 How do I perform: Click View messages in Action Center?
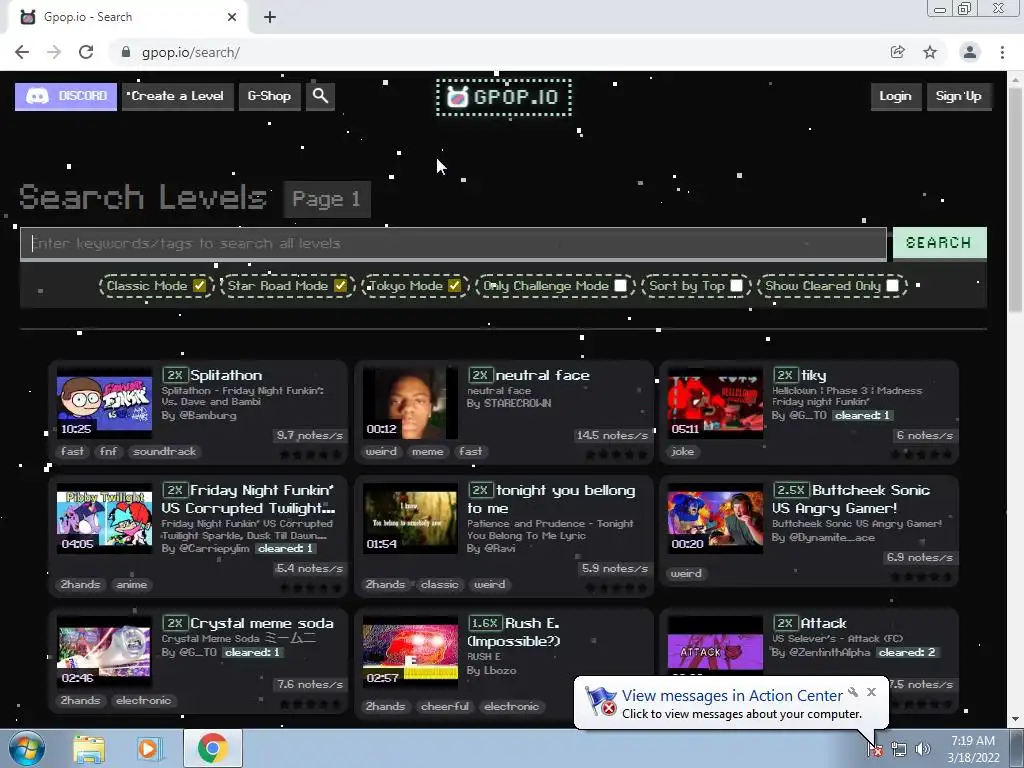point(732,696)
